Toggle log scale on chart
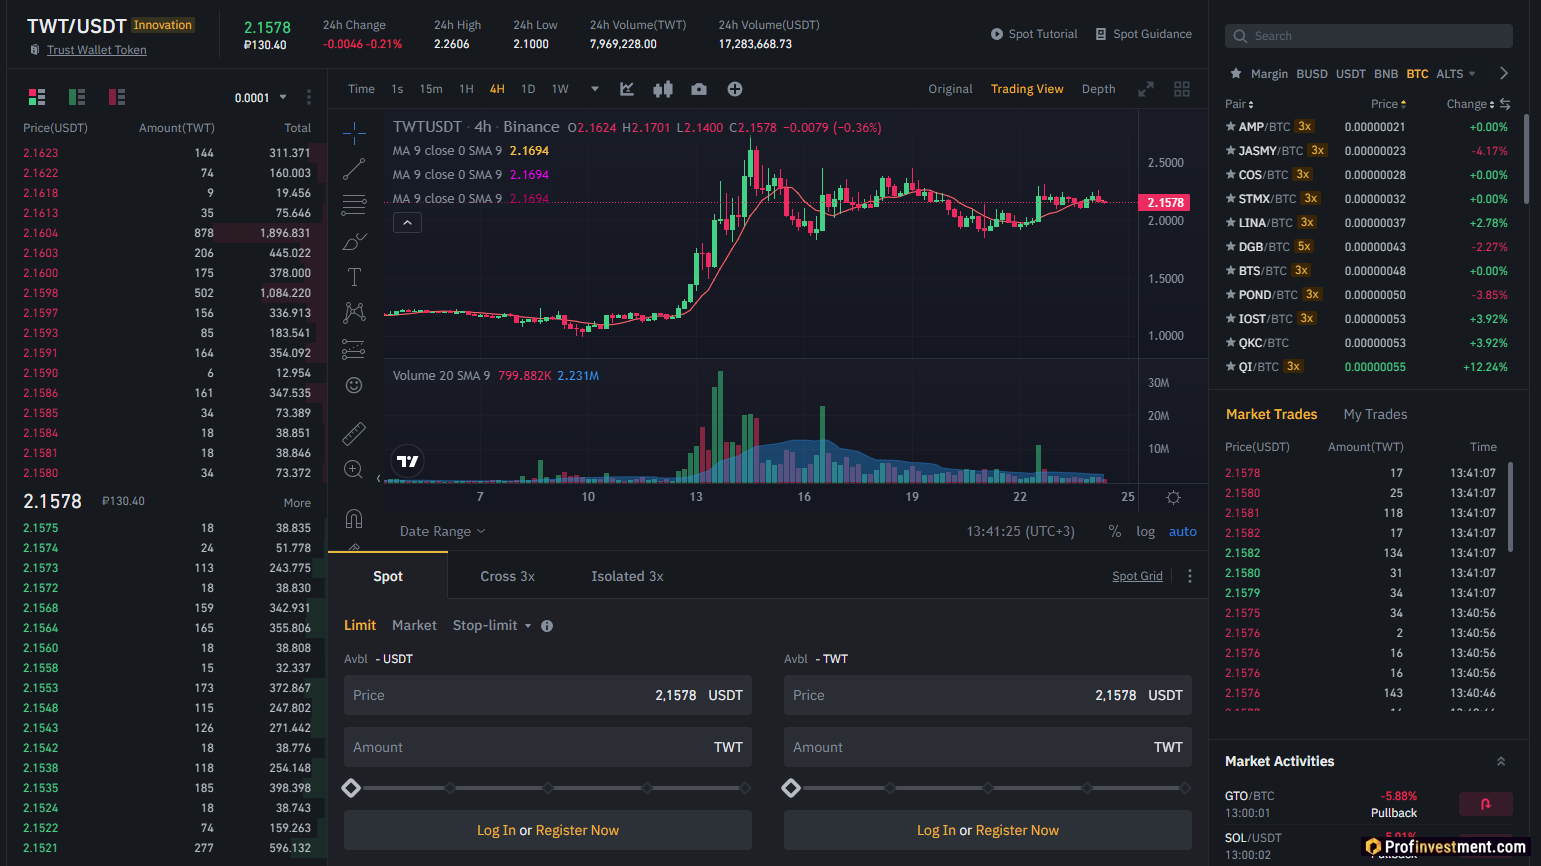 point(1146,532)
